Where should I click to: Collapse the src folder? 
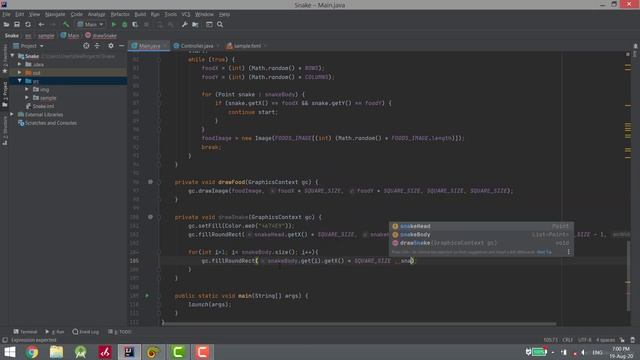20,81
